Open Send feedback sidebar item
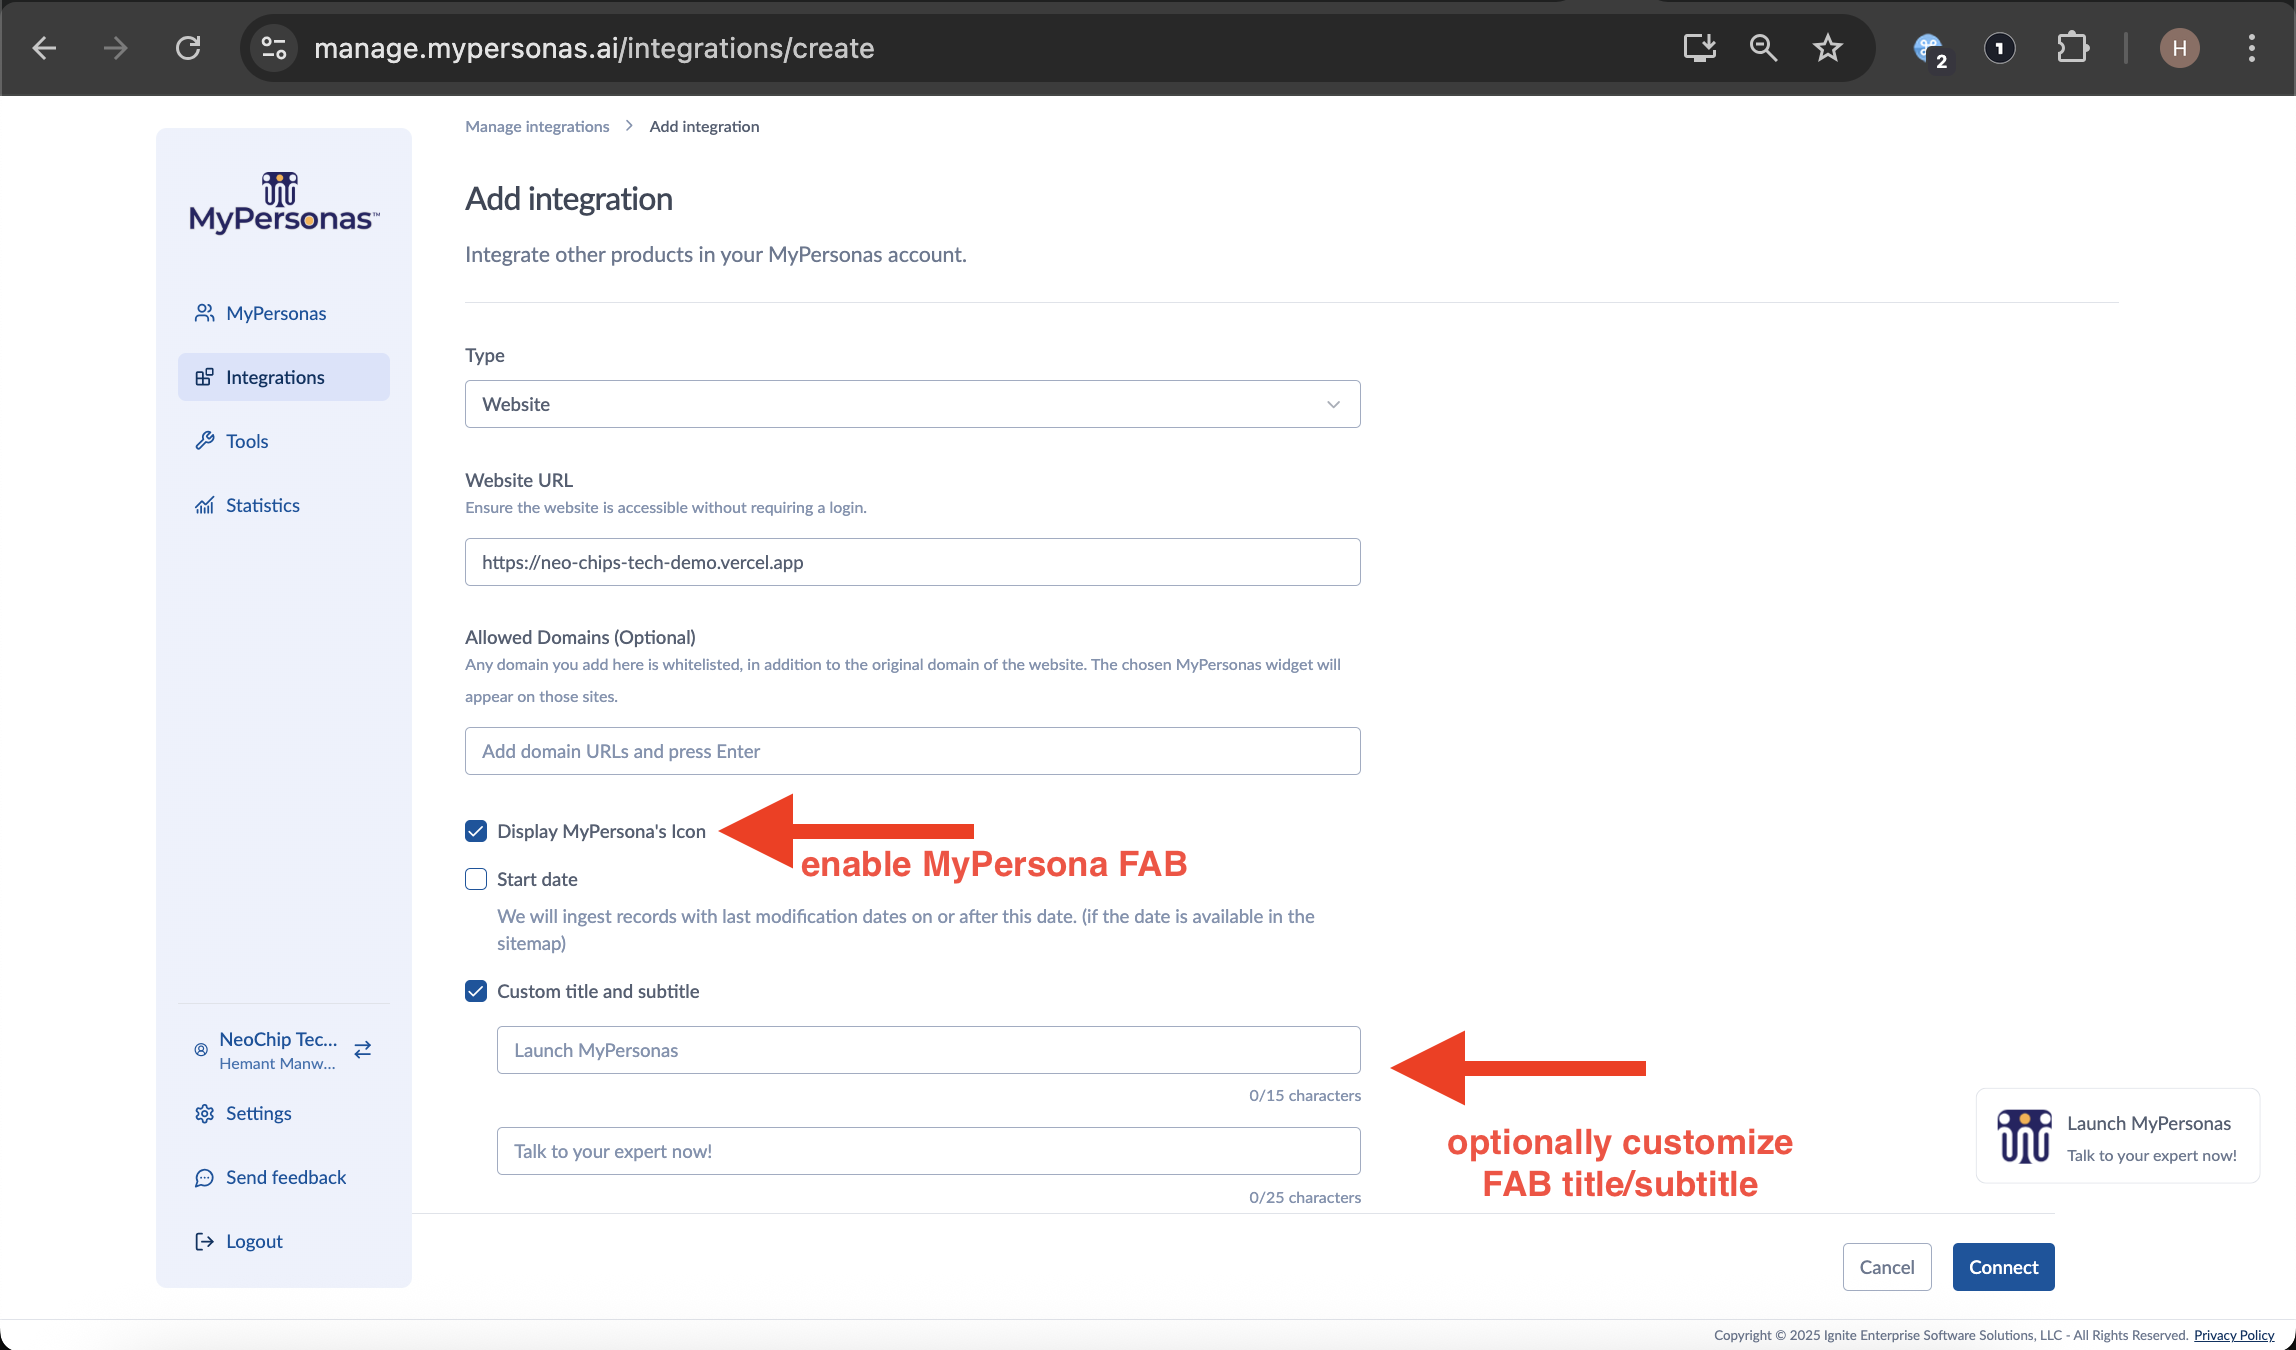Screen dimensions: 2296x1350 click(x=284, y=1177)
